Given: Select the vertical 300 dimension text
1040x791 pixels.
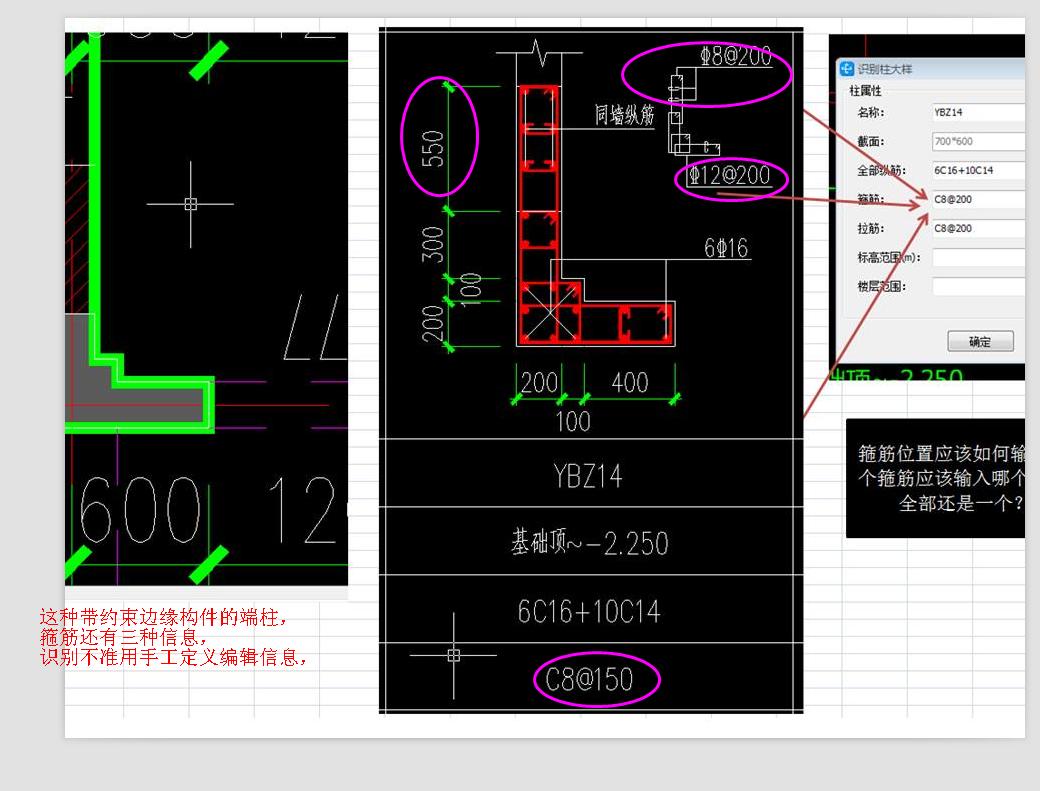Looking at the screenshot, I should tap(432, 244).
